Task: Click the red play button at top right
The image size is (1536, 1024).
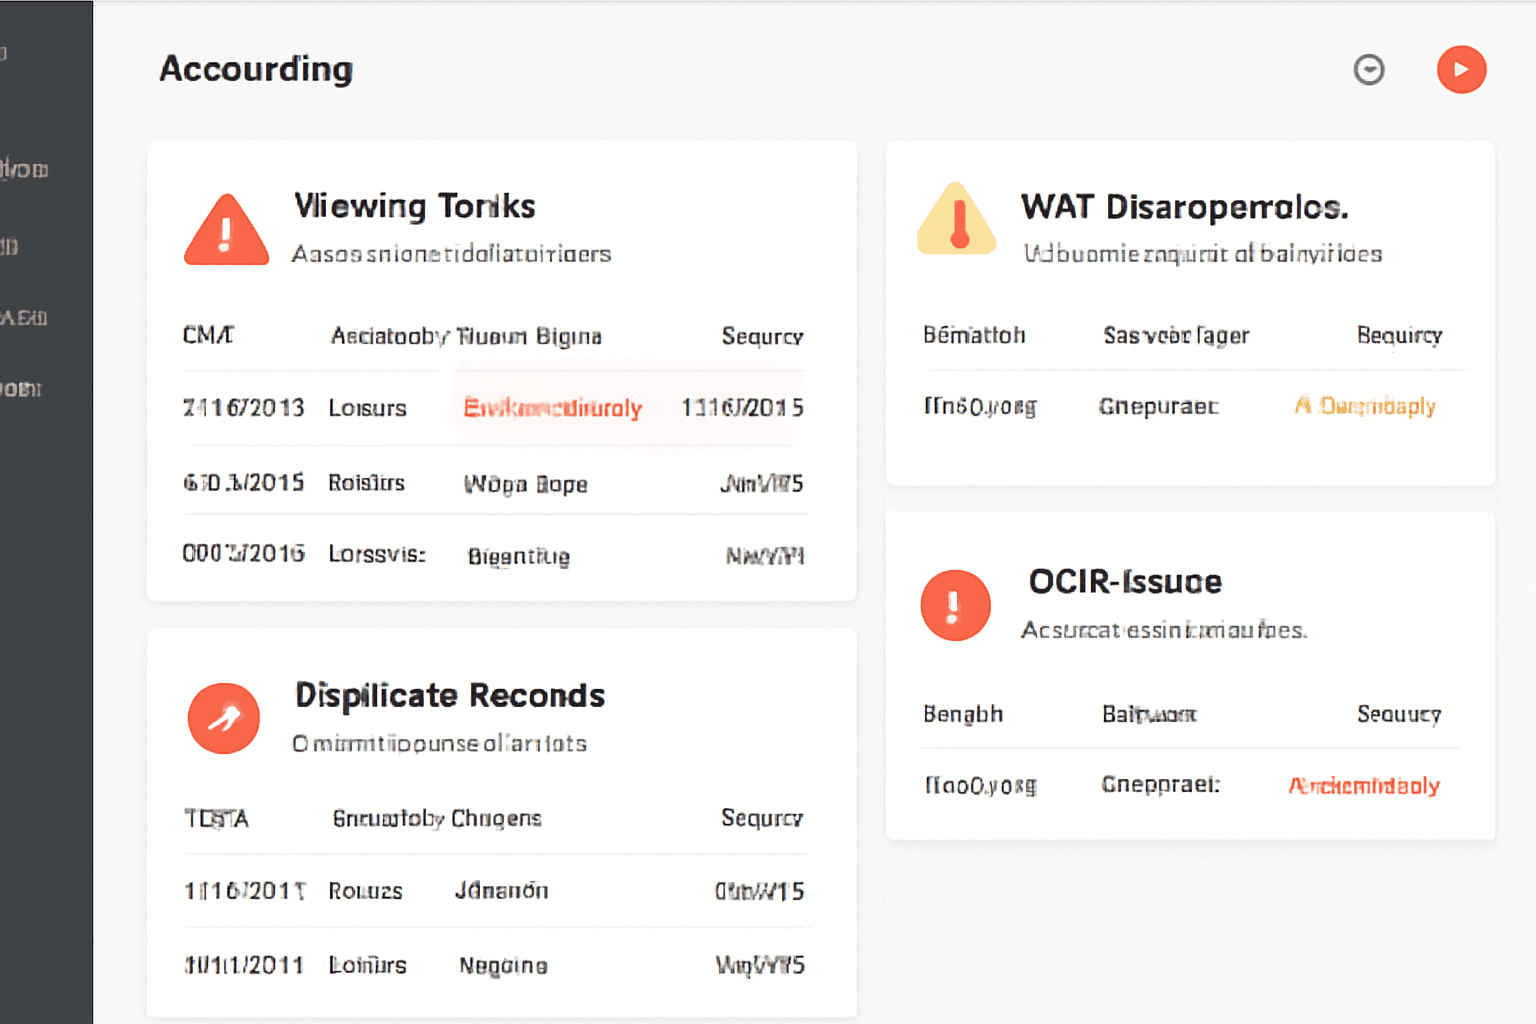Action: click(1461, 70)
